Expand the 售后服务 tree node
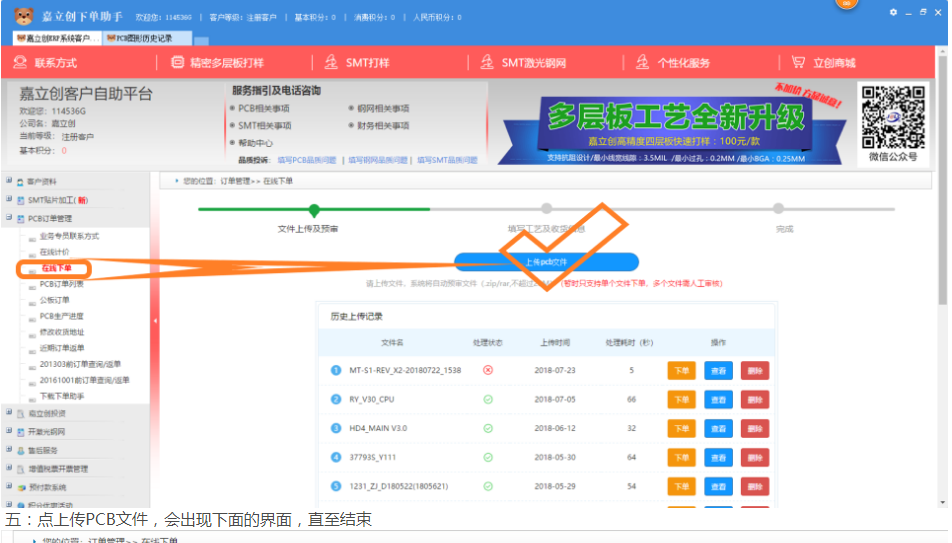The height and width of the screenshot is (543, 952). 9,450
